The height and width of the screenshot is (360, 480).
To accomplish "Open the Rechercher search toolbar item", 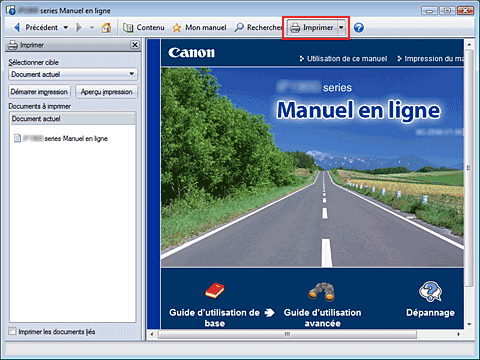I will tap(258, 28).
